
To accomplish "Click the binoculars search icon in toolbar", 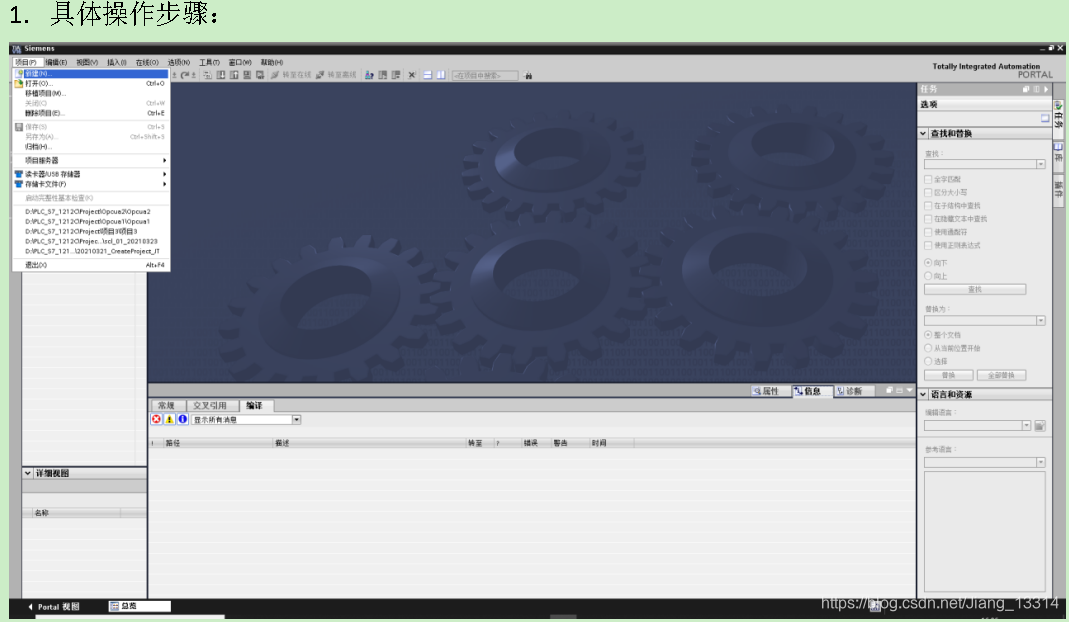I will click(x=528, y=76).
